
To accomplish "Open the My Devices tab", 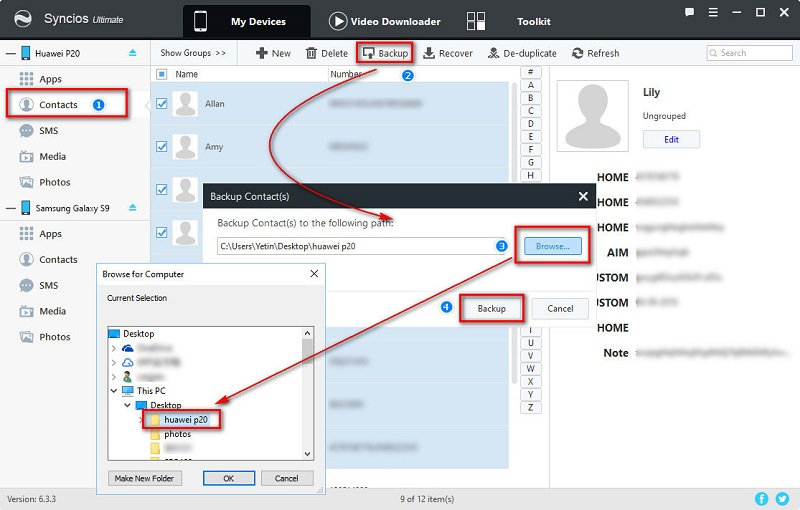I will 246,21.
